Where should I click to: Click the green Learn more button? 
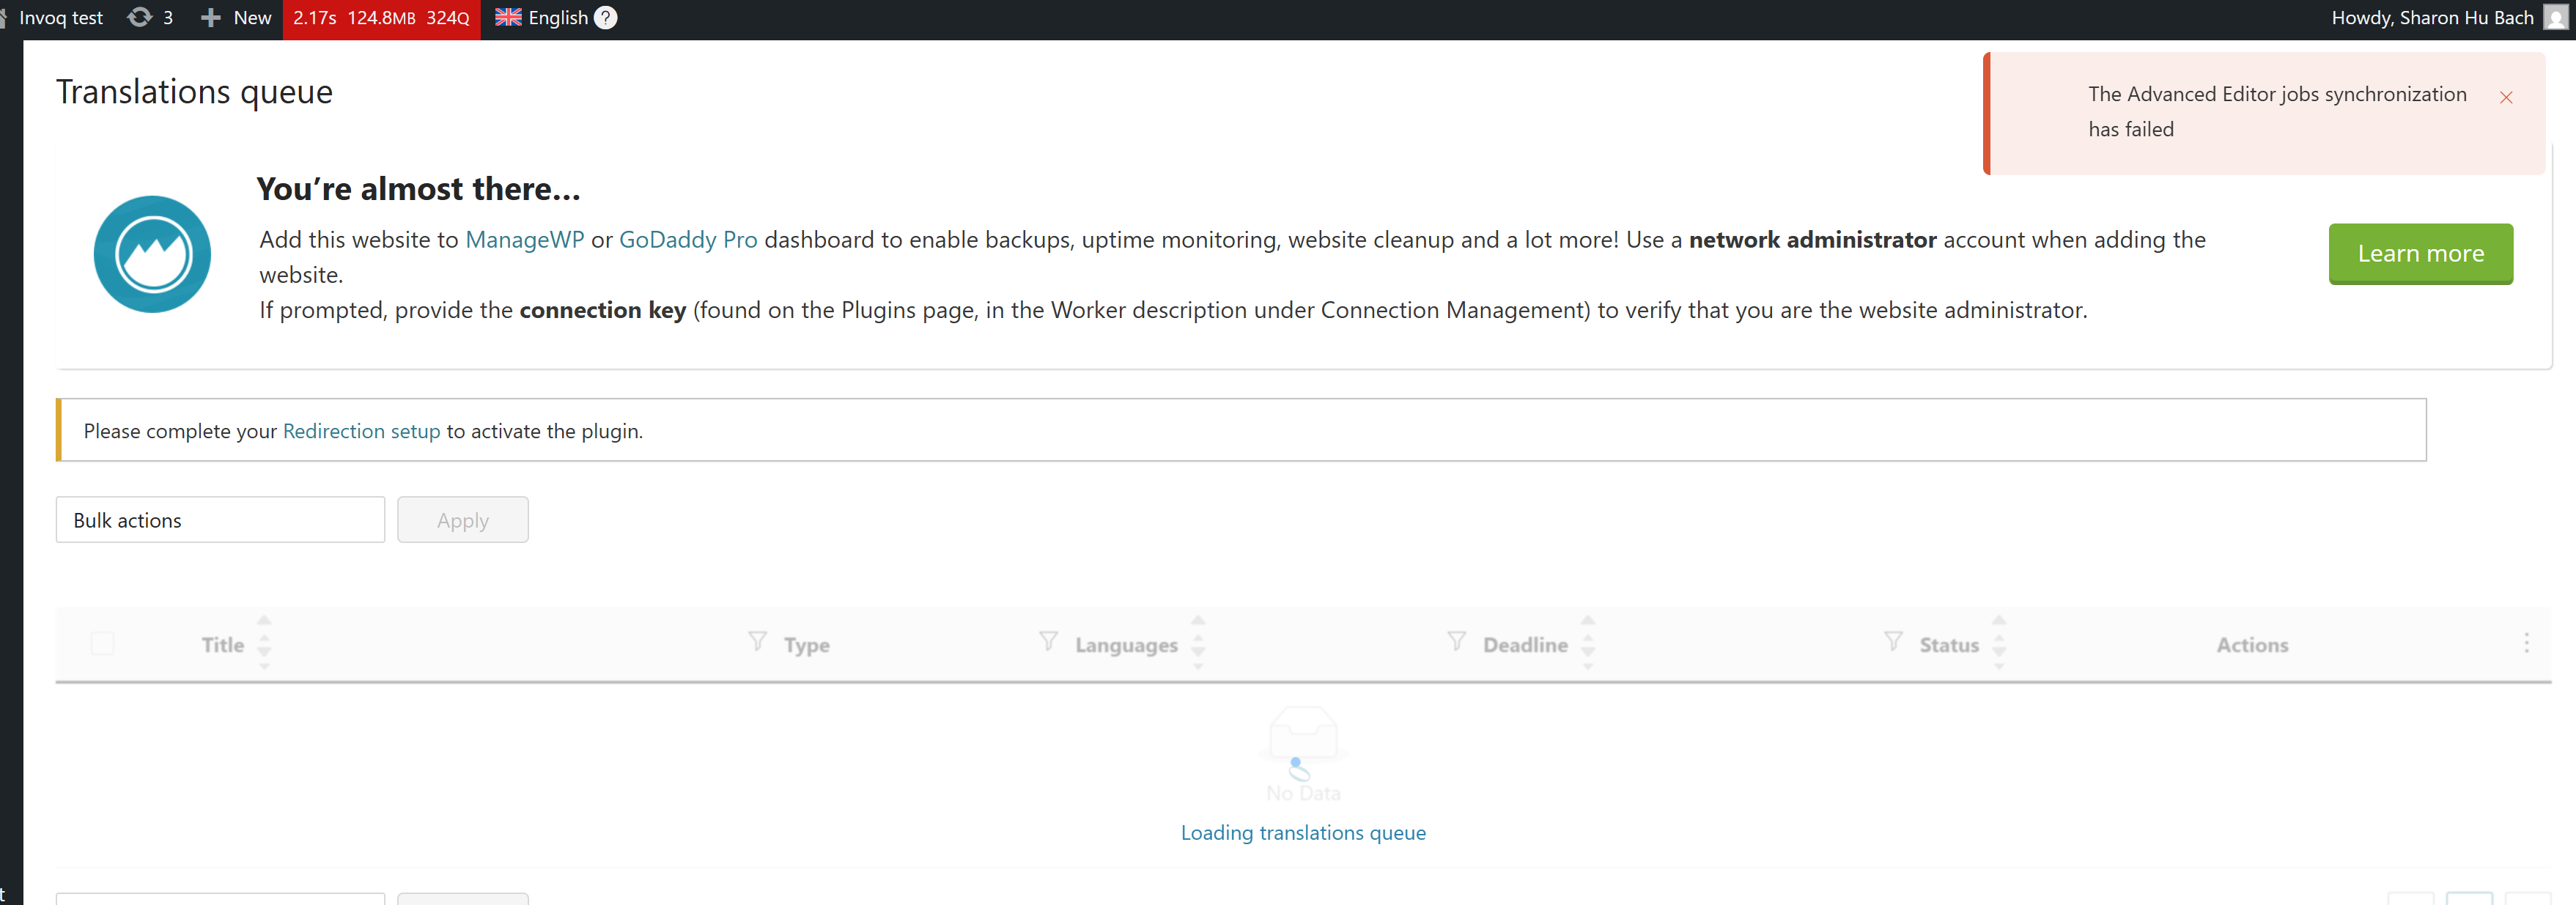2420,254
